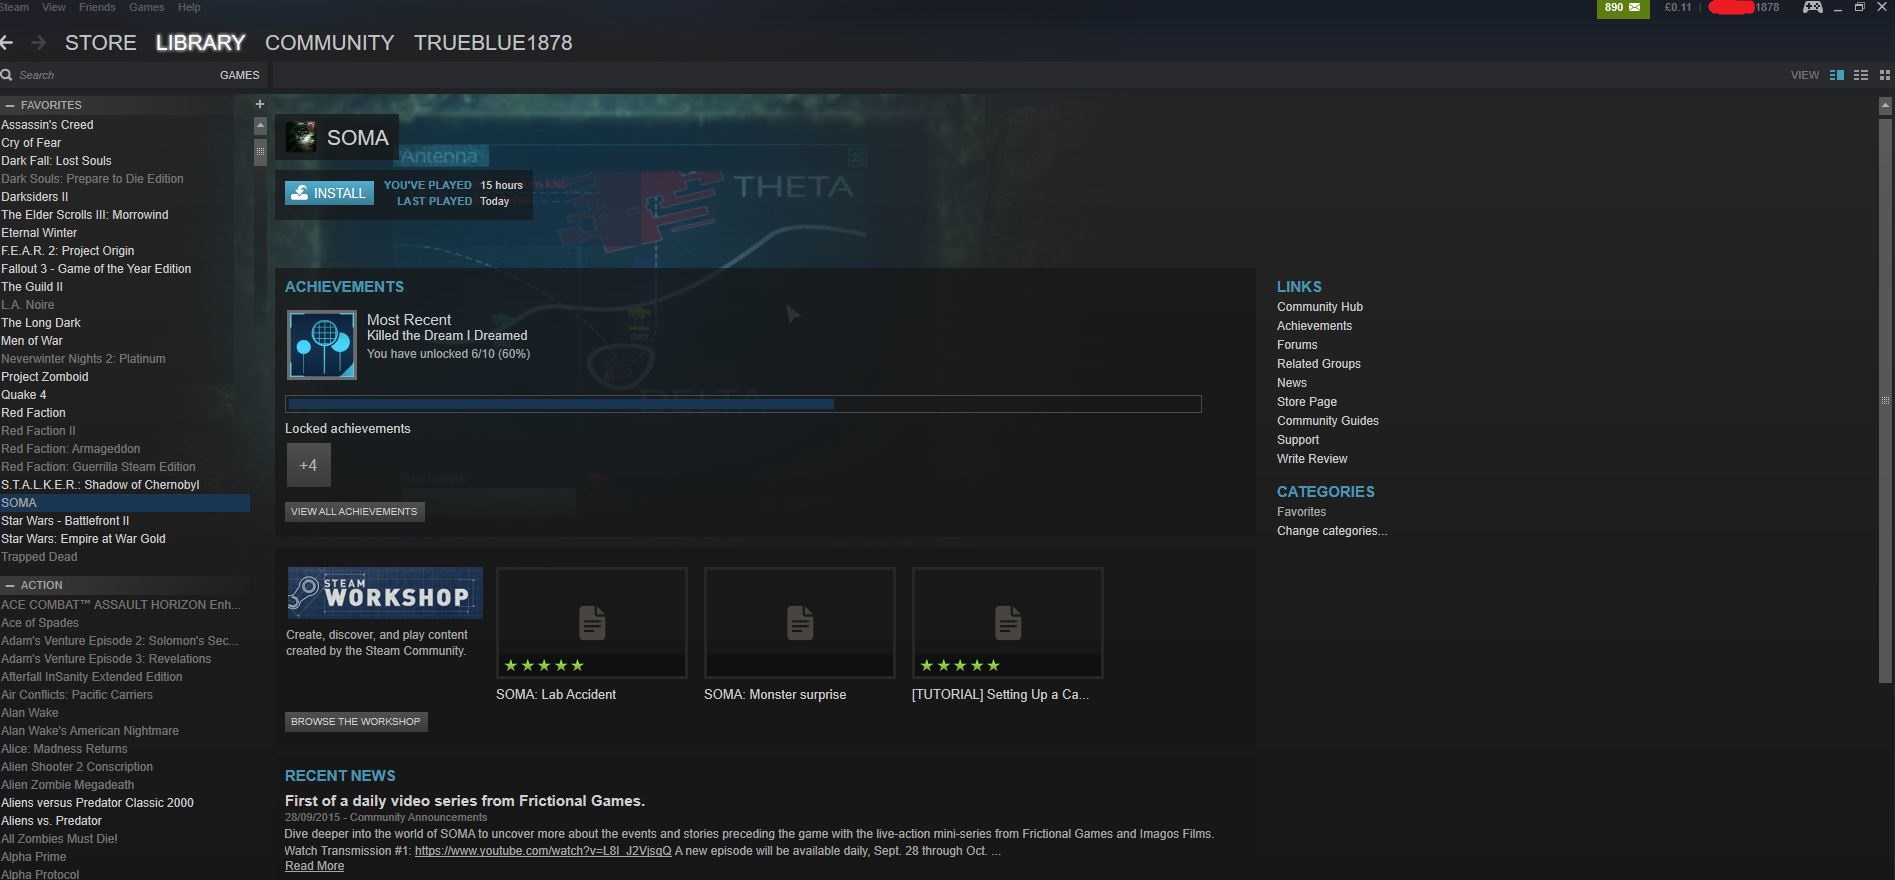Screen dimensions: 1895x880
Task: Open the GAMES filter dropdown
Action: 239,75
